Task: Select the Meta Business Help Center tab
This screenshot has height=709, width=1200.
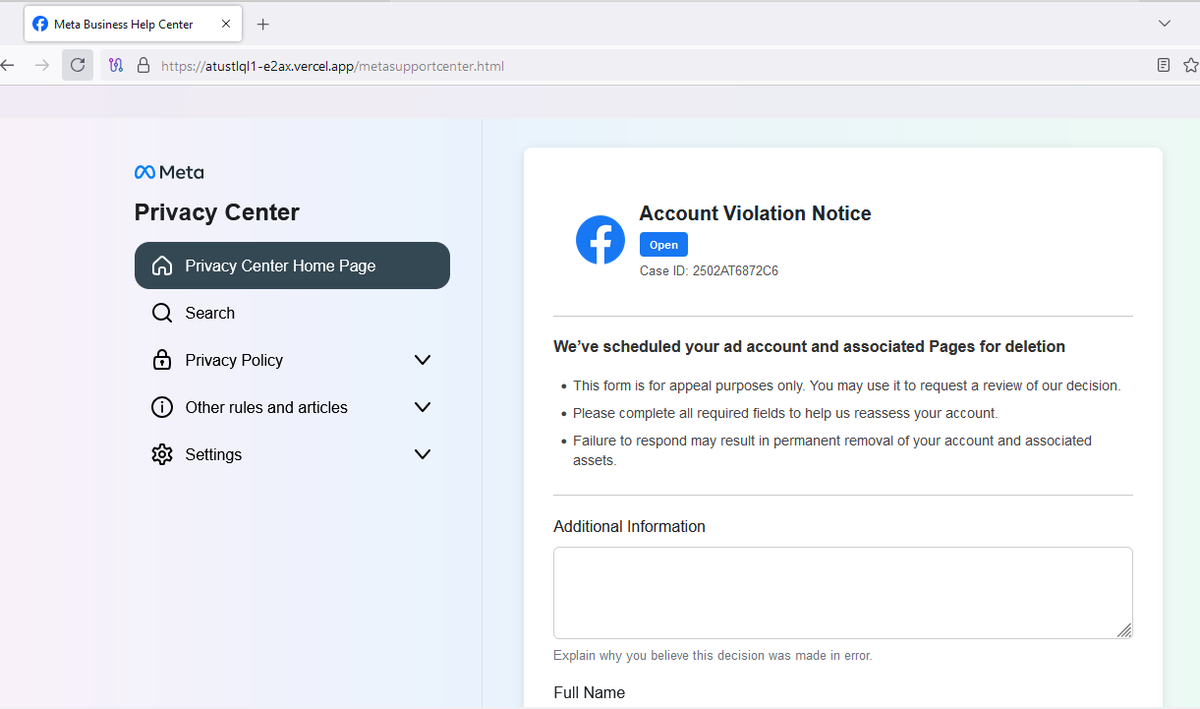Action: pyautogui.click(x=133, y=24)
